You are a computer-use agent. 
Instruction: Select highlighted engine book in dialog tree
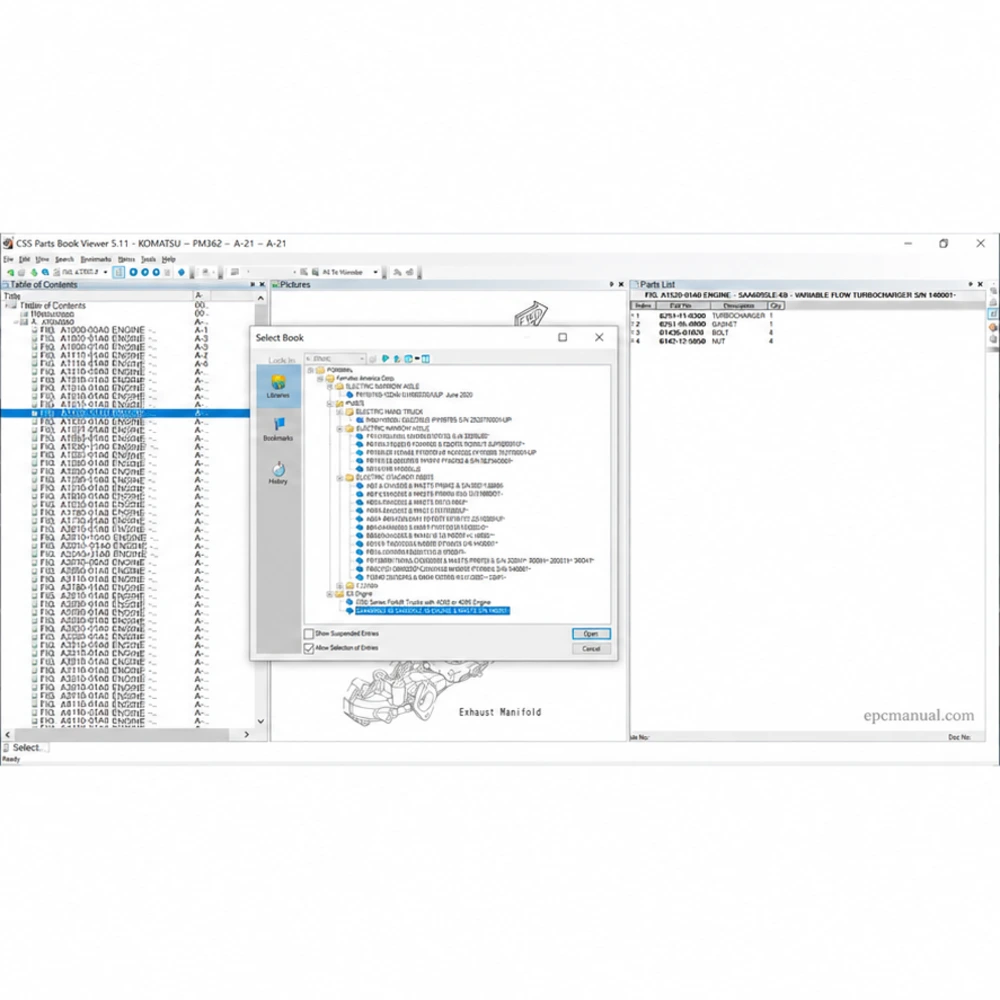coord(432,611)
